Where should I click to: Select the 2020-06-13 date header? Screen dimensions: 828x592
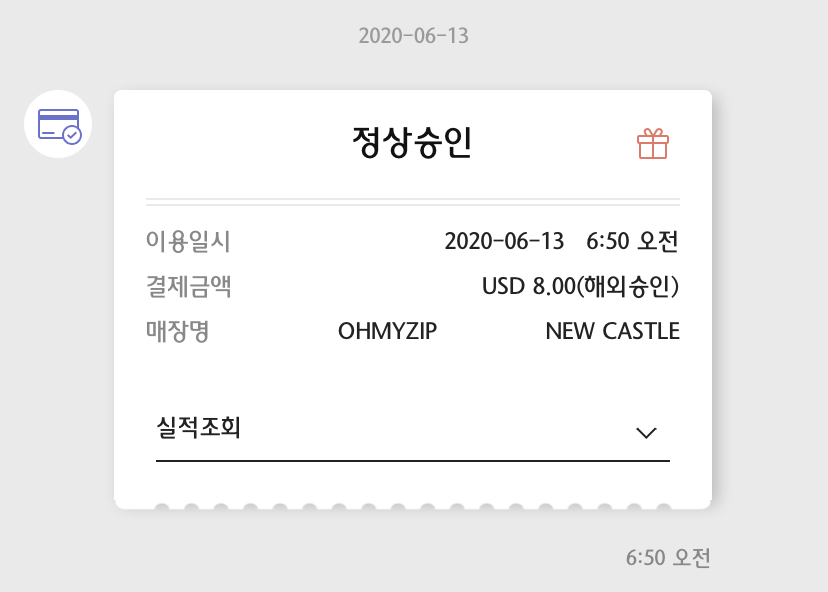[413, 36]
